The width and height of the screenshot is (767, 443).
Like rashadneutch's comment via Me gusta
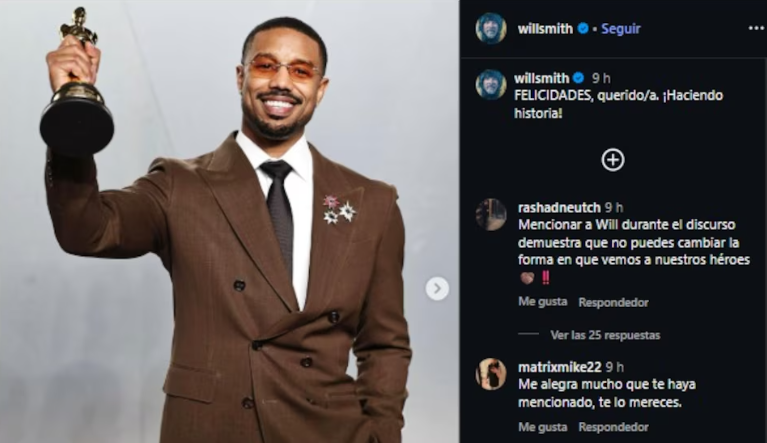(x=542, y=302)
